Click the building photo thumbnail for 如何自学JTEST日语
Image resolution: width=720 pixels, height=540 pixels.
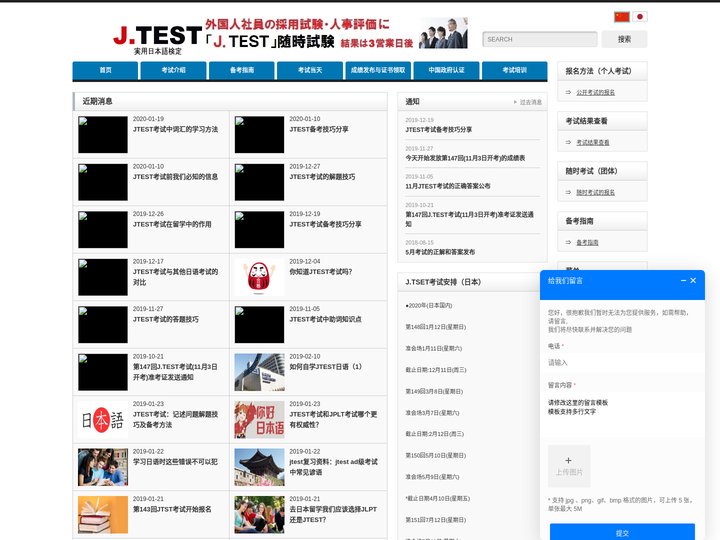click(259, 372)
